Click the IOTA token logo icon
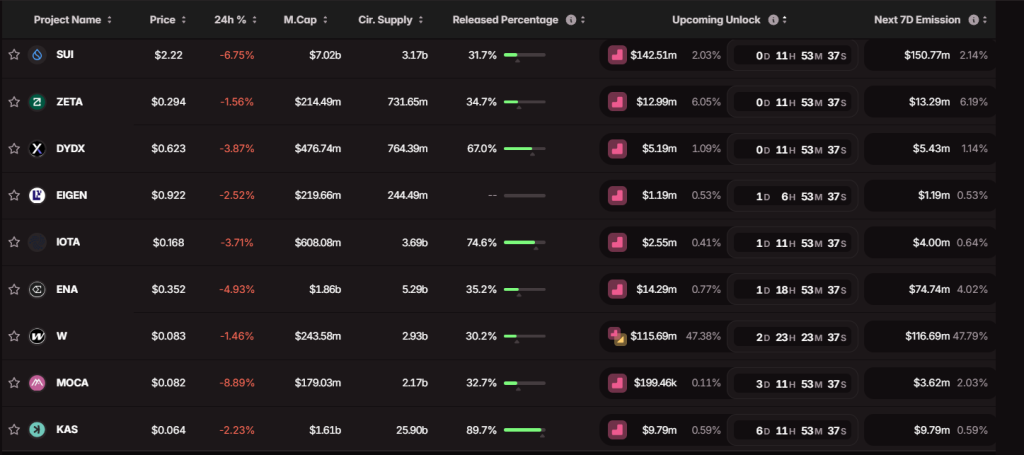The width and height of the screenshot is (1024, 455). [37, 242]
